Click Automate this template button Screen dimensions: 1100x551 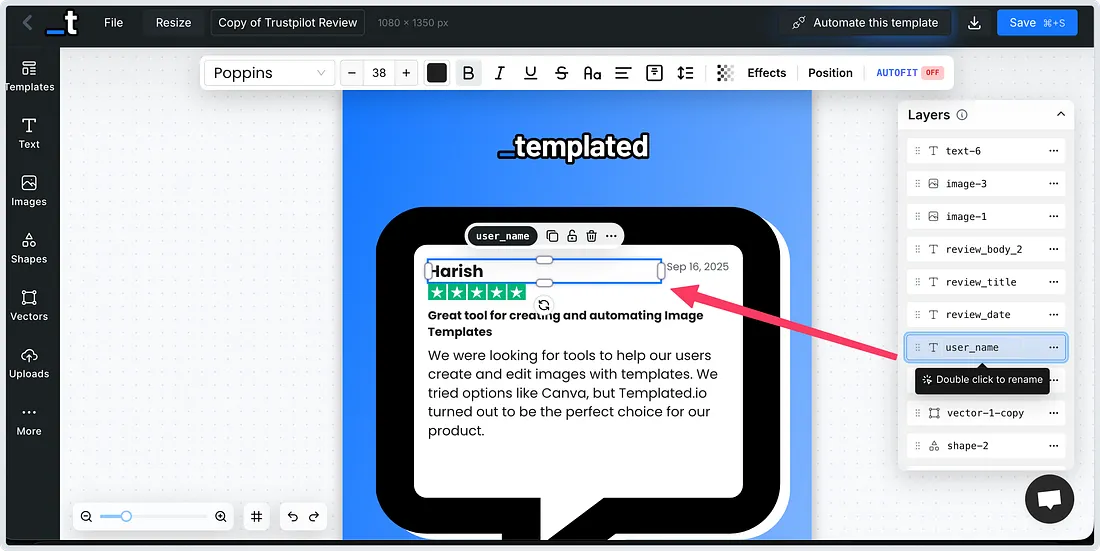coord(866,22)
